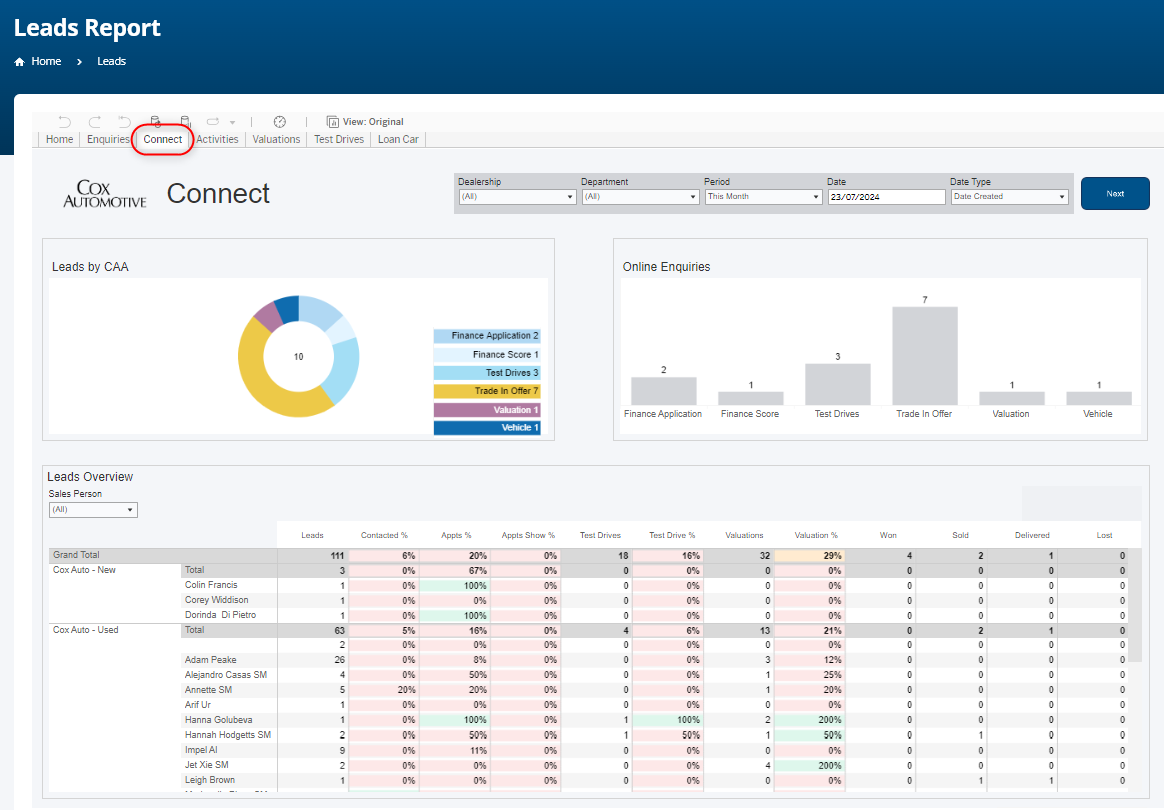The height and width of the screenshot is (810, 1164).
Task: Select the Colin Francis row name
Action: click(x=211, y=585)
